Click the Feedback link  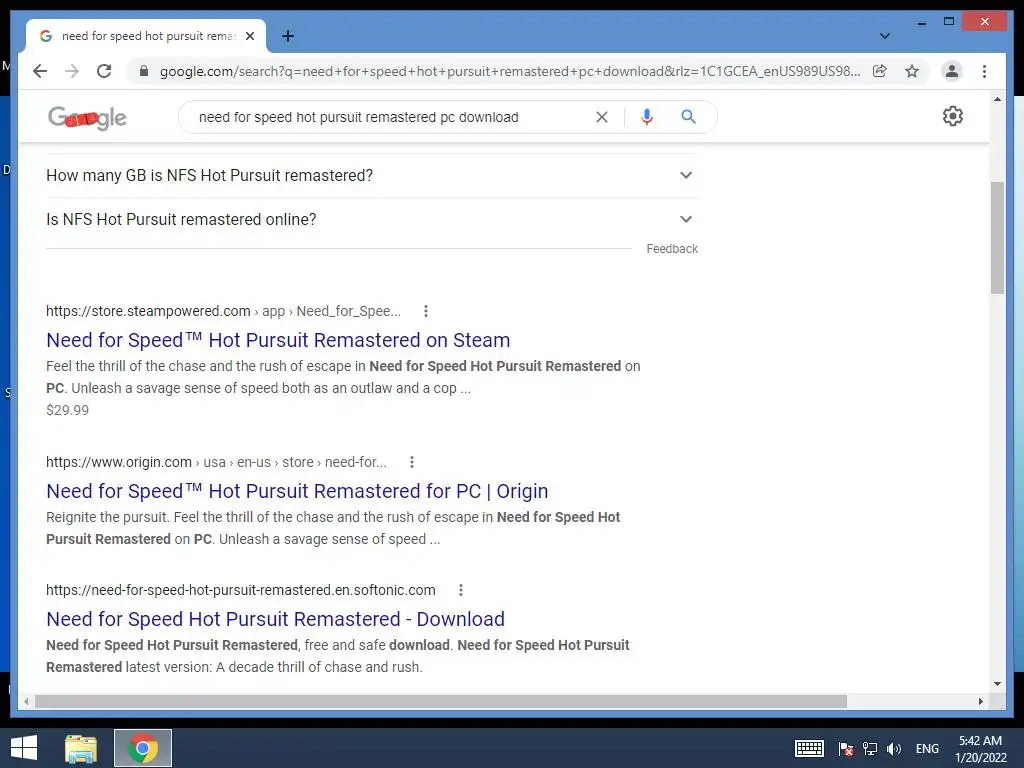click(672, 249)
